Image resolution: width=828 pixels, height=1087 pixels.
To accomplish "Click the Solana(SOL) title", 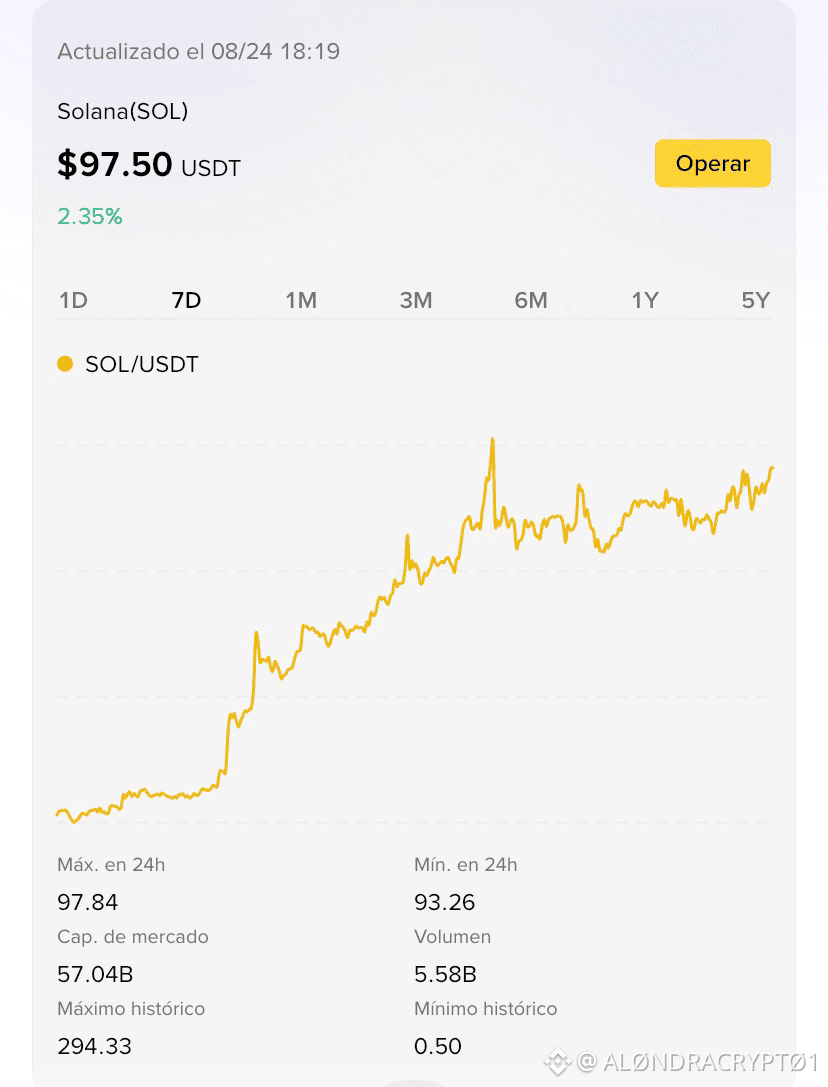I will [x=123, y=111].
